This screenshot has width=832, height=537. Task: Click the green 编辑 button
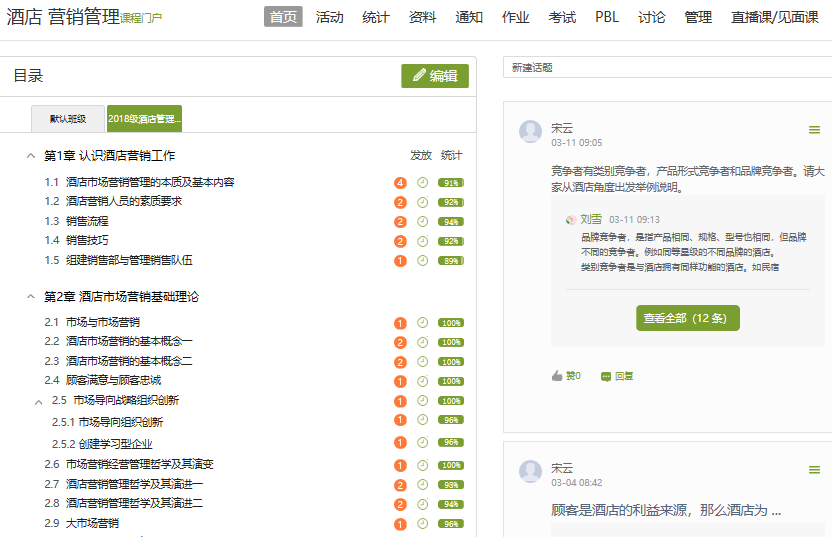(x=434, y=76)
